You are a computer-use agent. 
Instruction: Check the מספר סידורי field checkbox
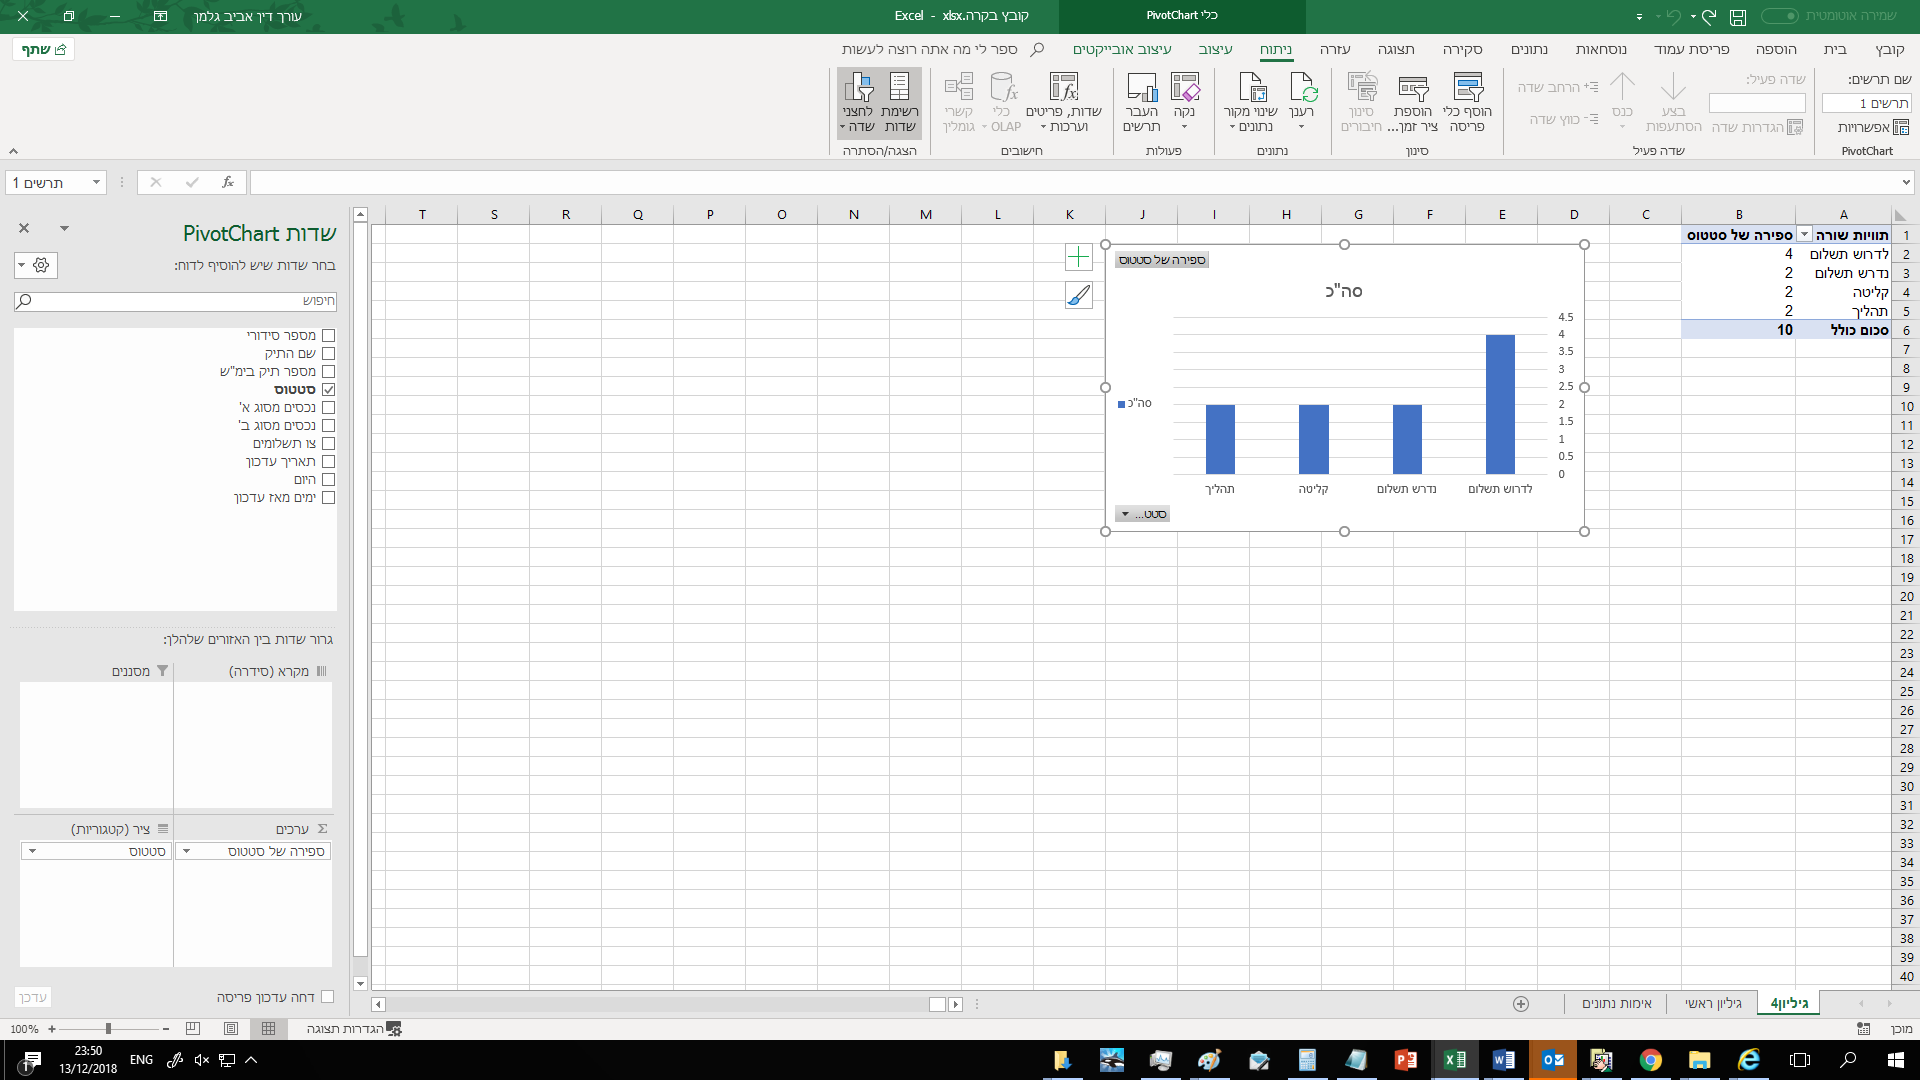pyautogui.click(x=328, y=336)
